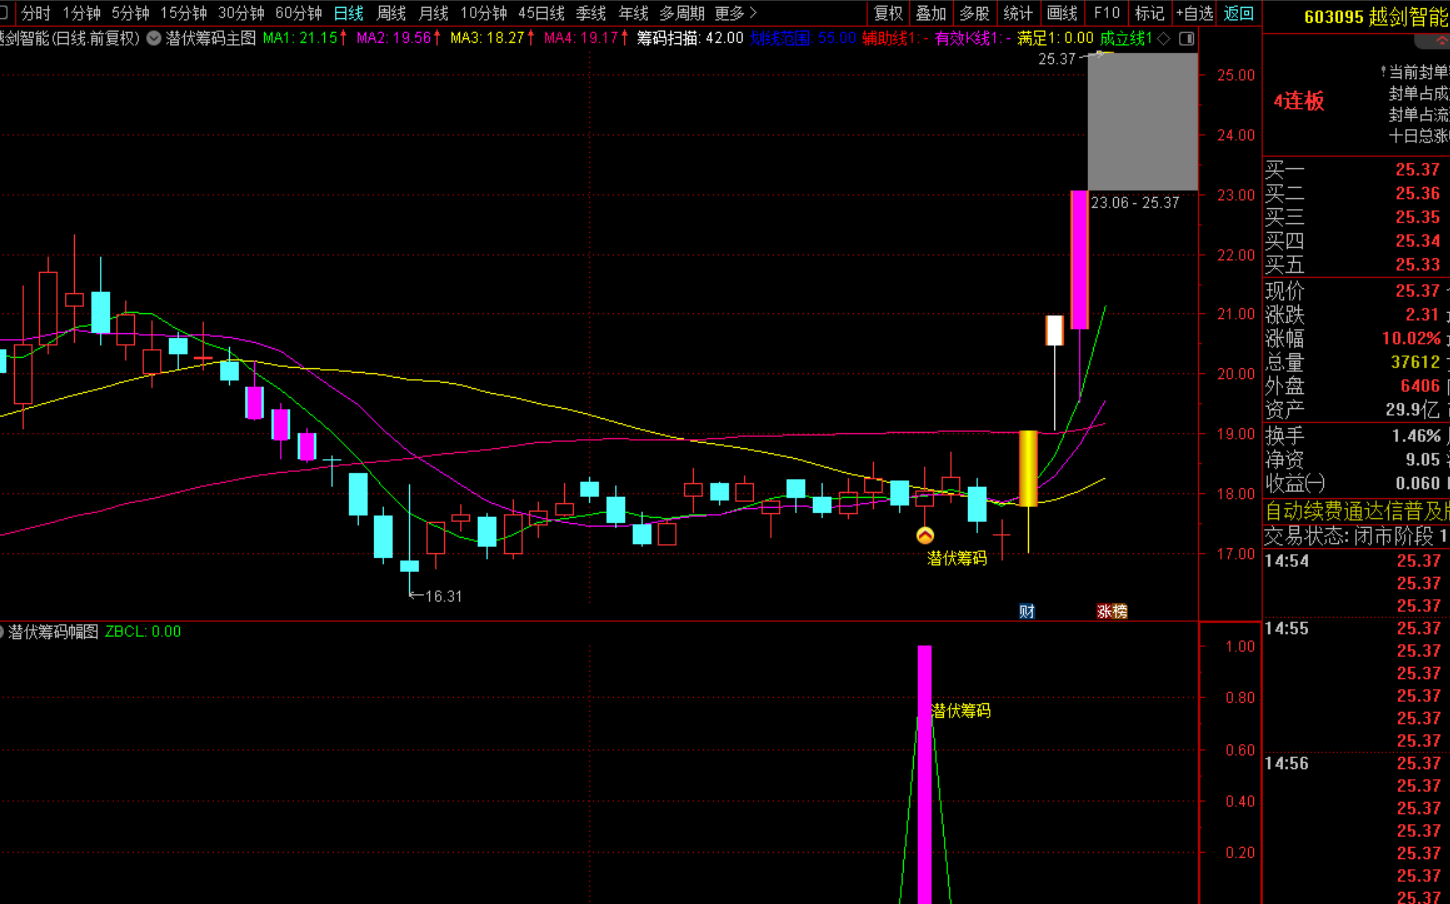Click the 多股 multi-stock button
Image resolution: width=1450 pixels, height=904 pixels.
tap(974, 13)
